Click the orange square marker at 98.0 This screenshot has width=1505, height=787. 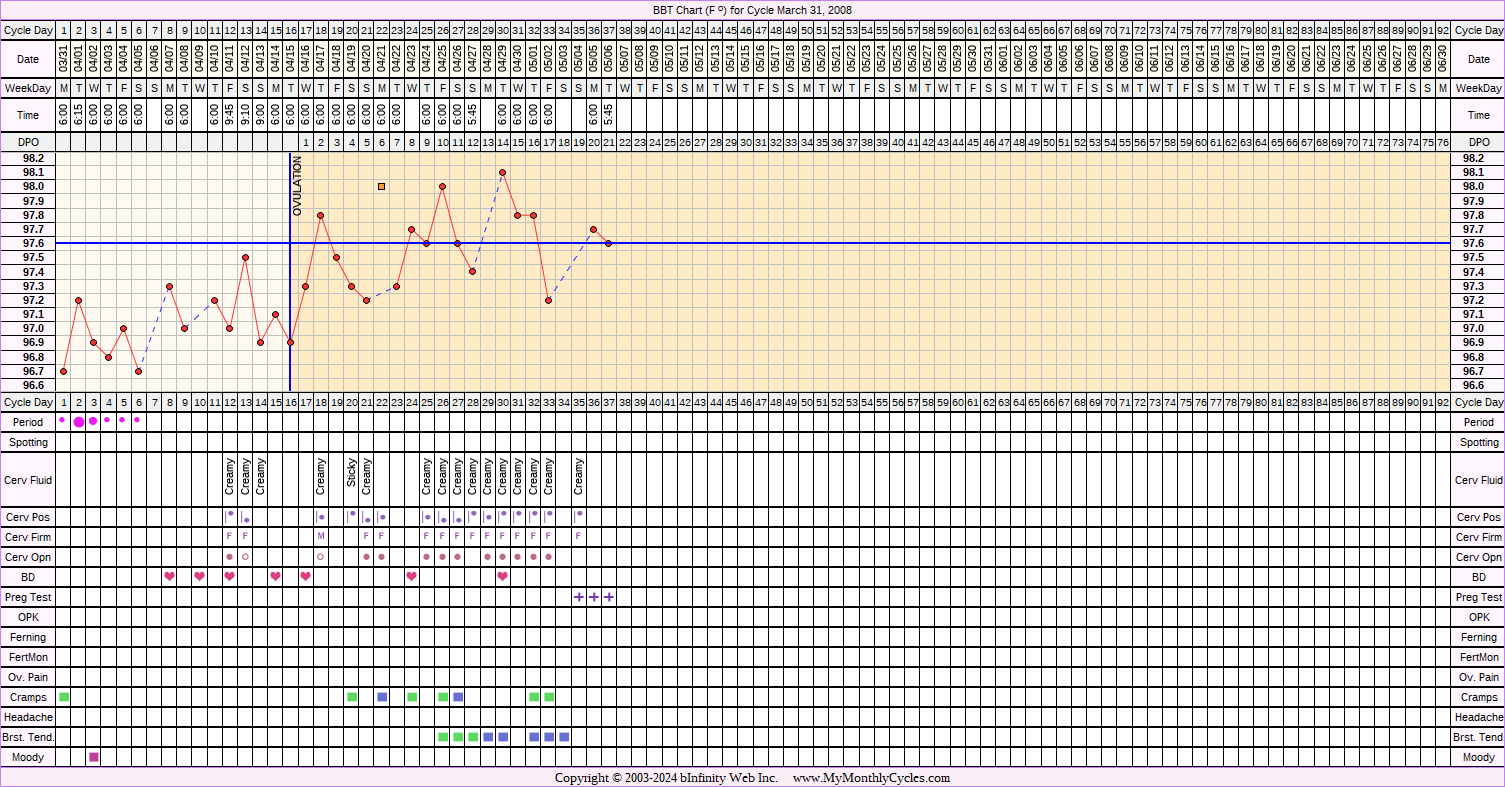click(381, 186)
